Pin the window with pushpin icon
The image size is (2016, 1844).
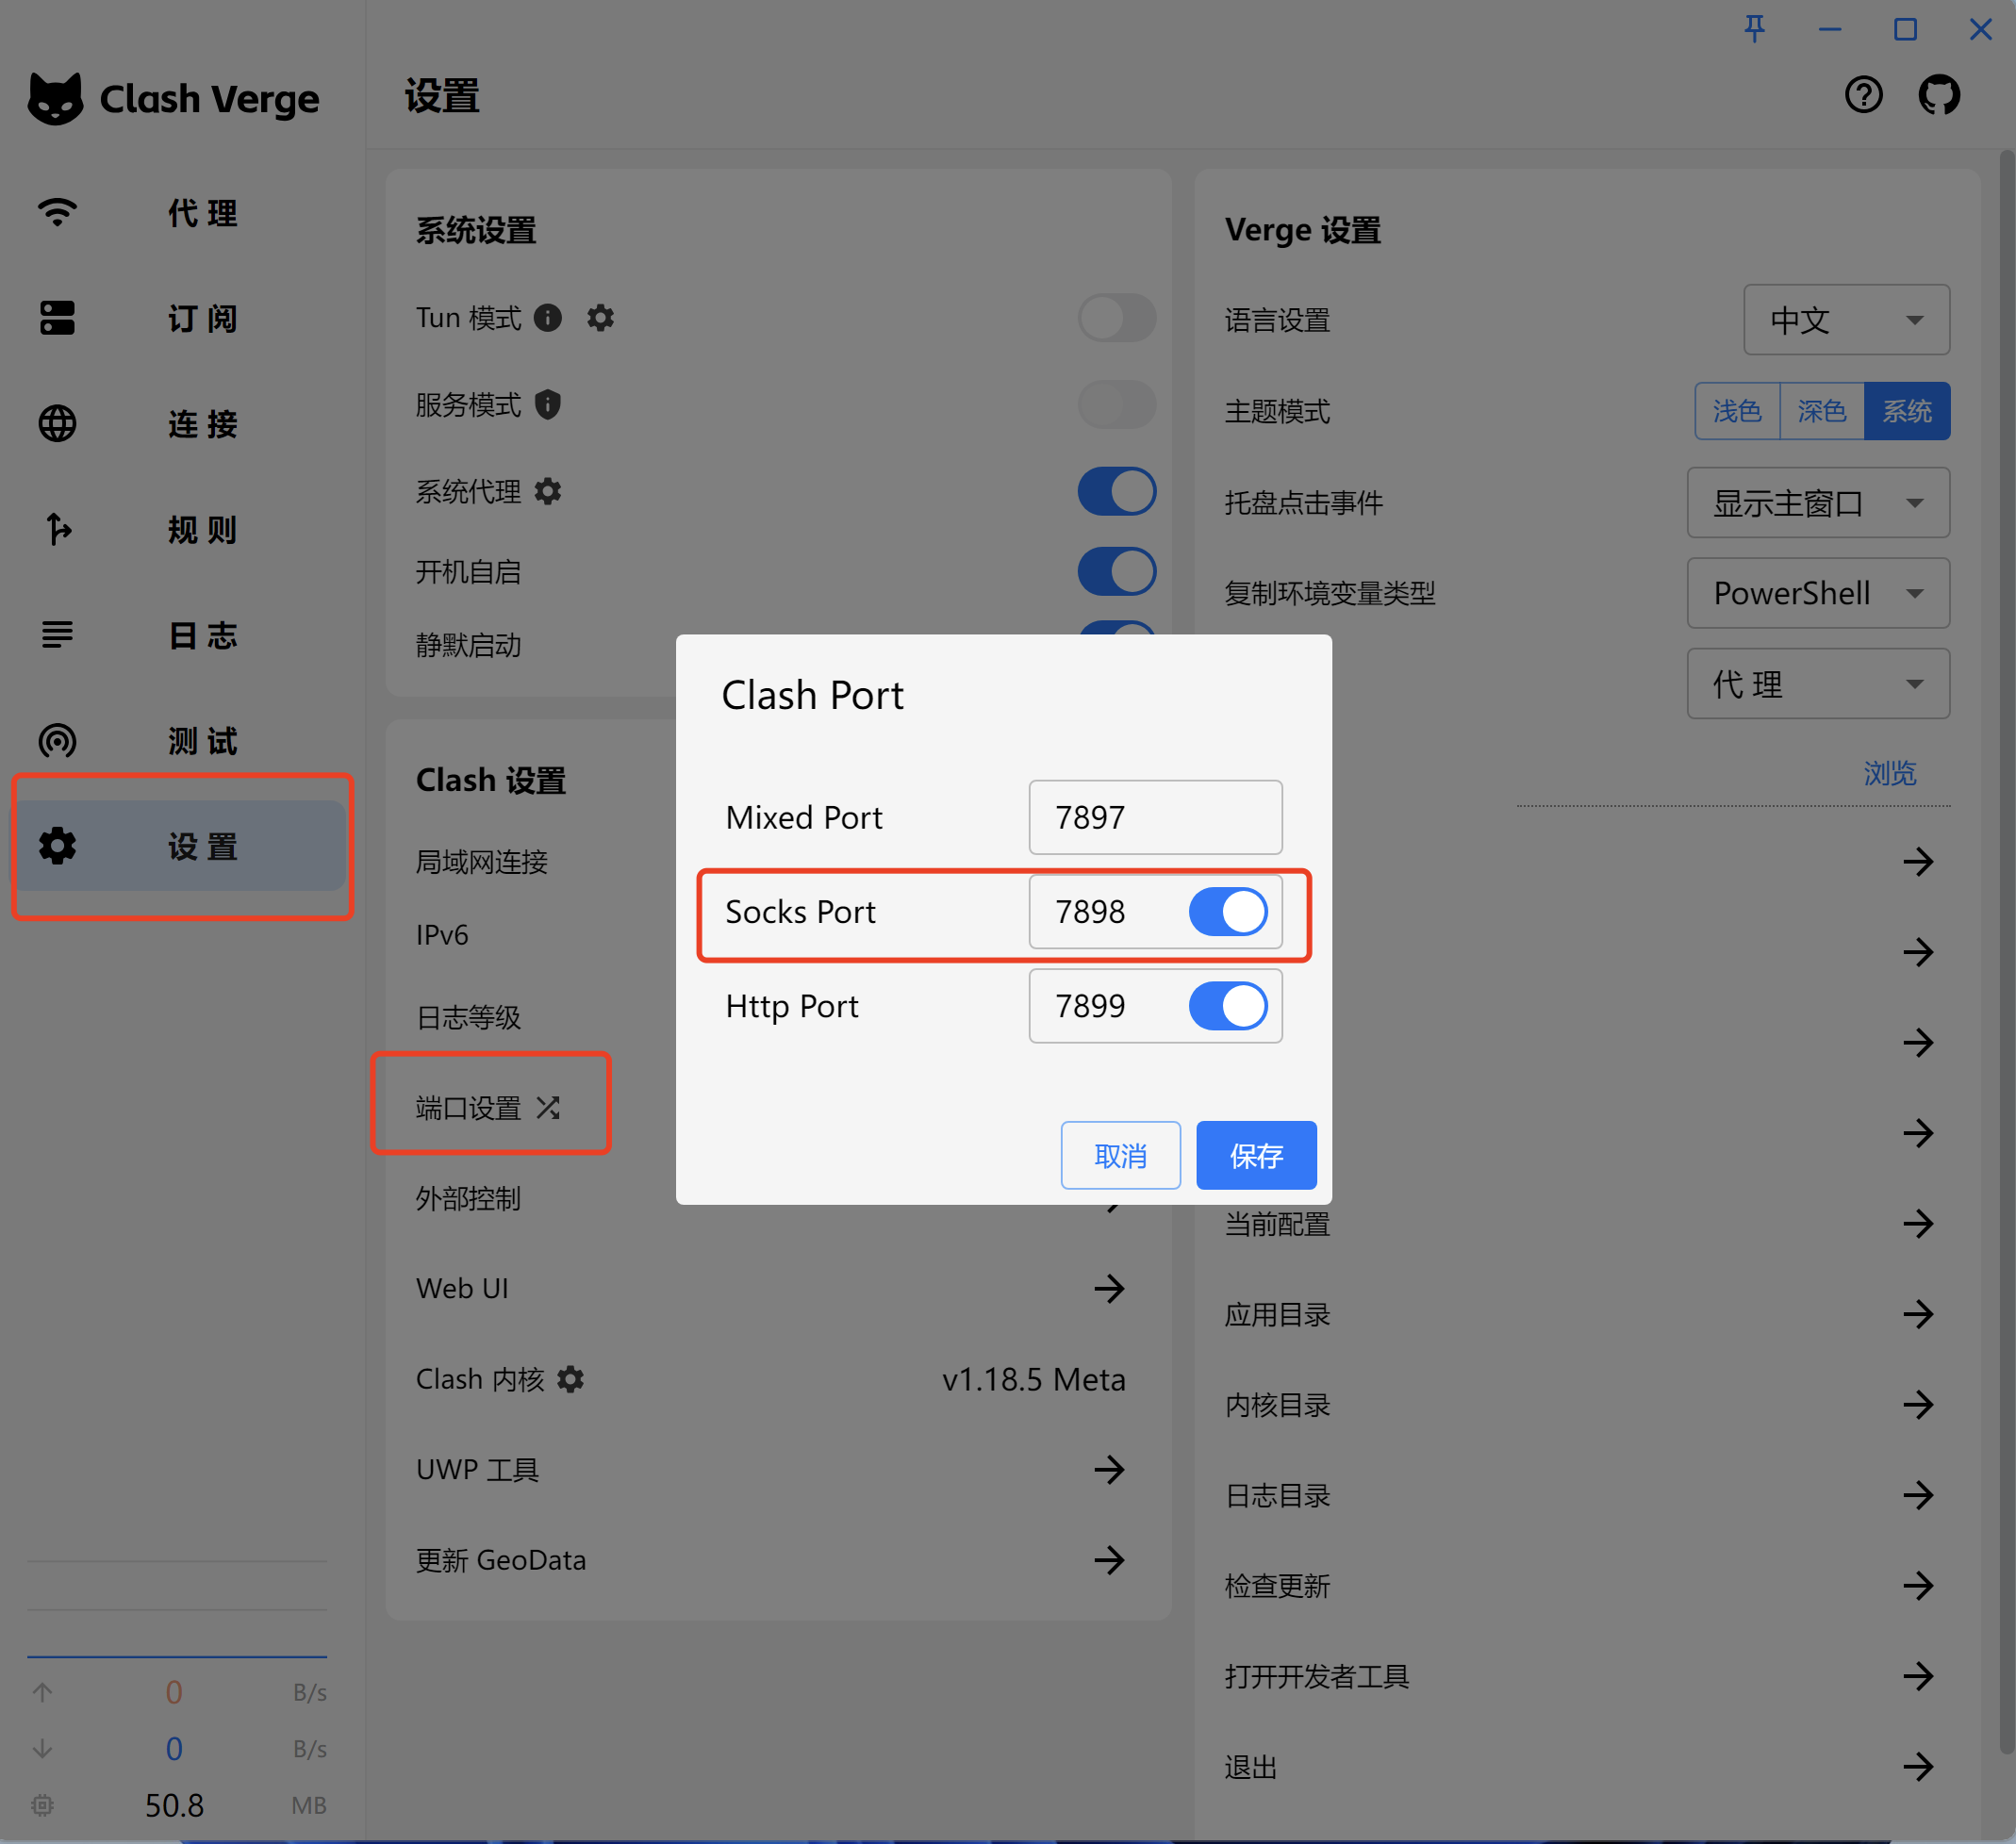[x=1754, y=28]
